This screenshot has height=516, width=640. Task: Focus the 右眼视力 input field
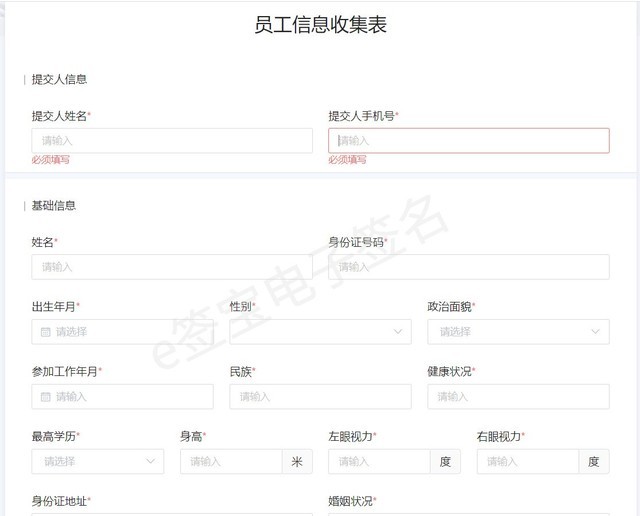[x=528, y=461]
